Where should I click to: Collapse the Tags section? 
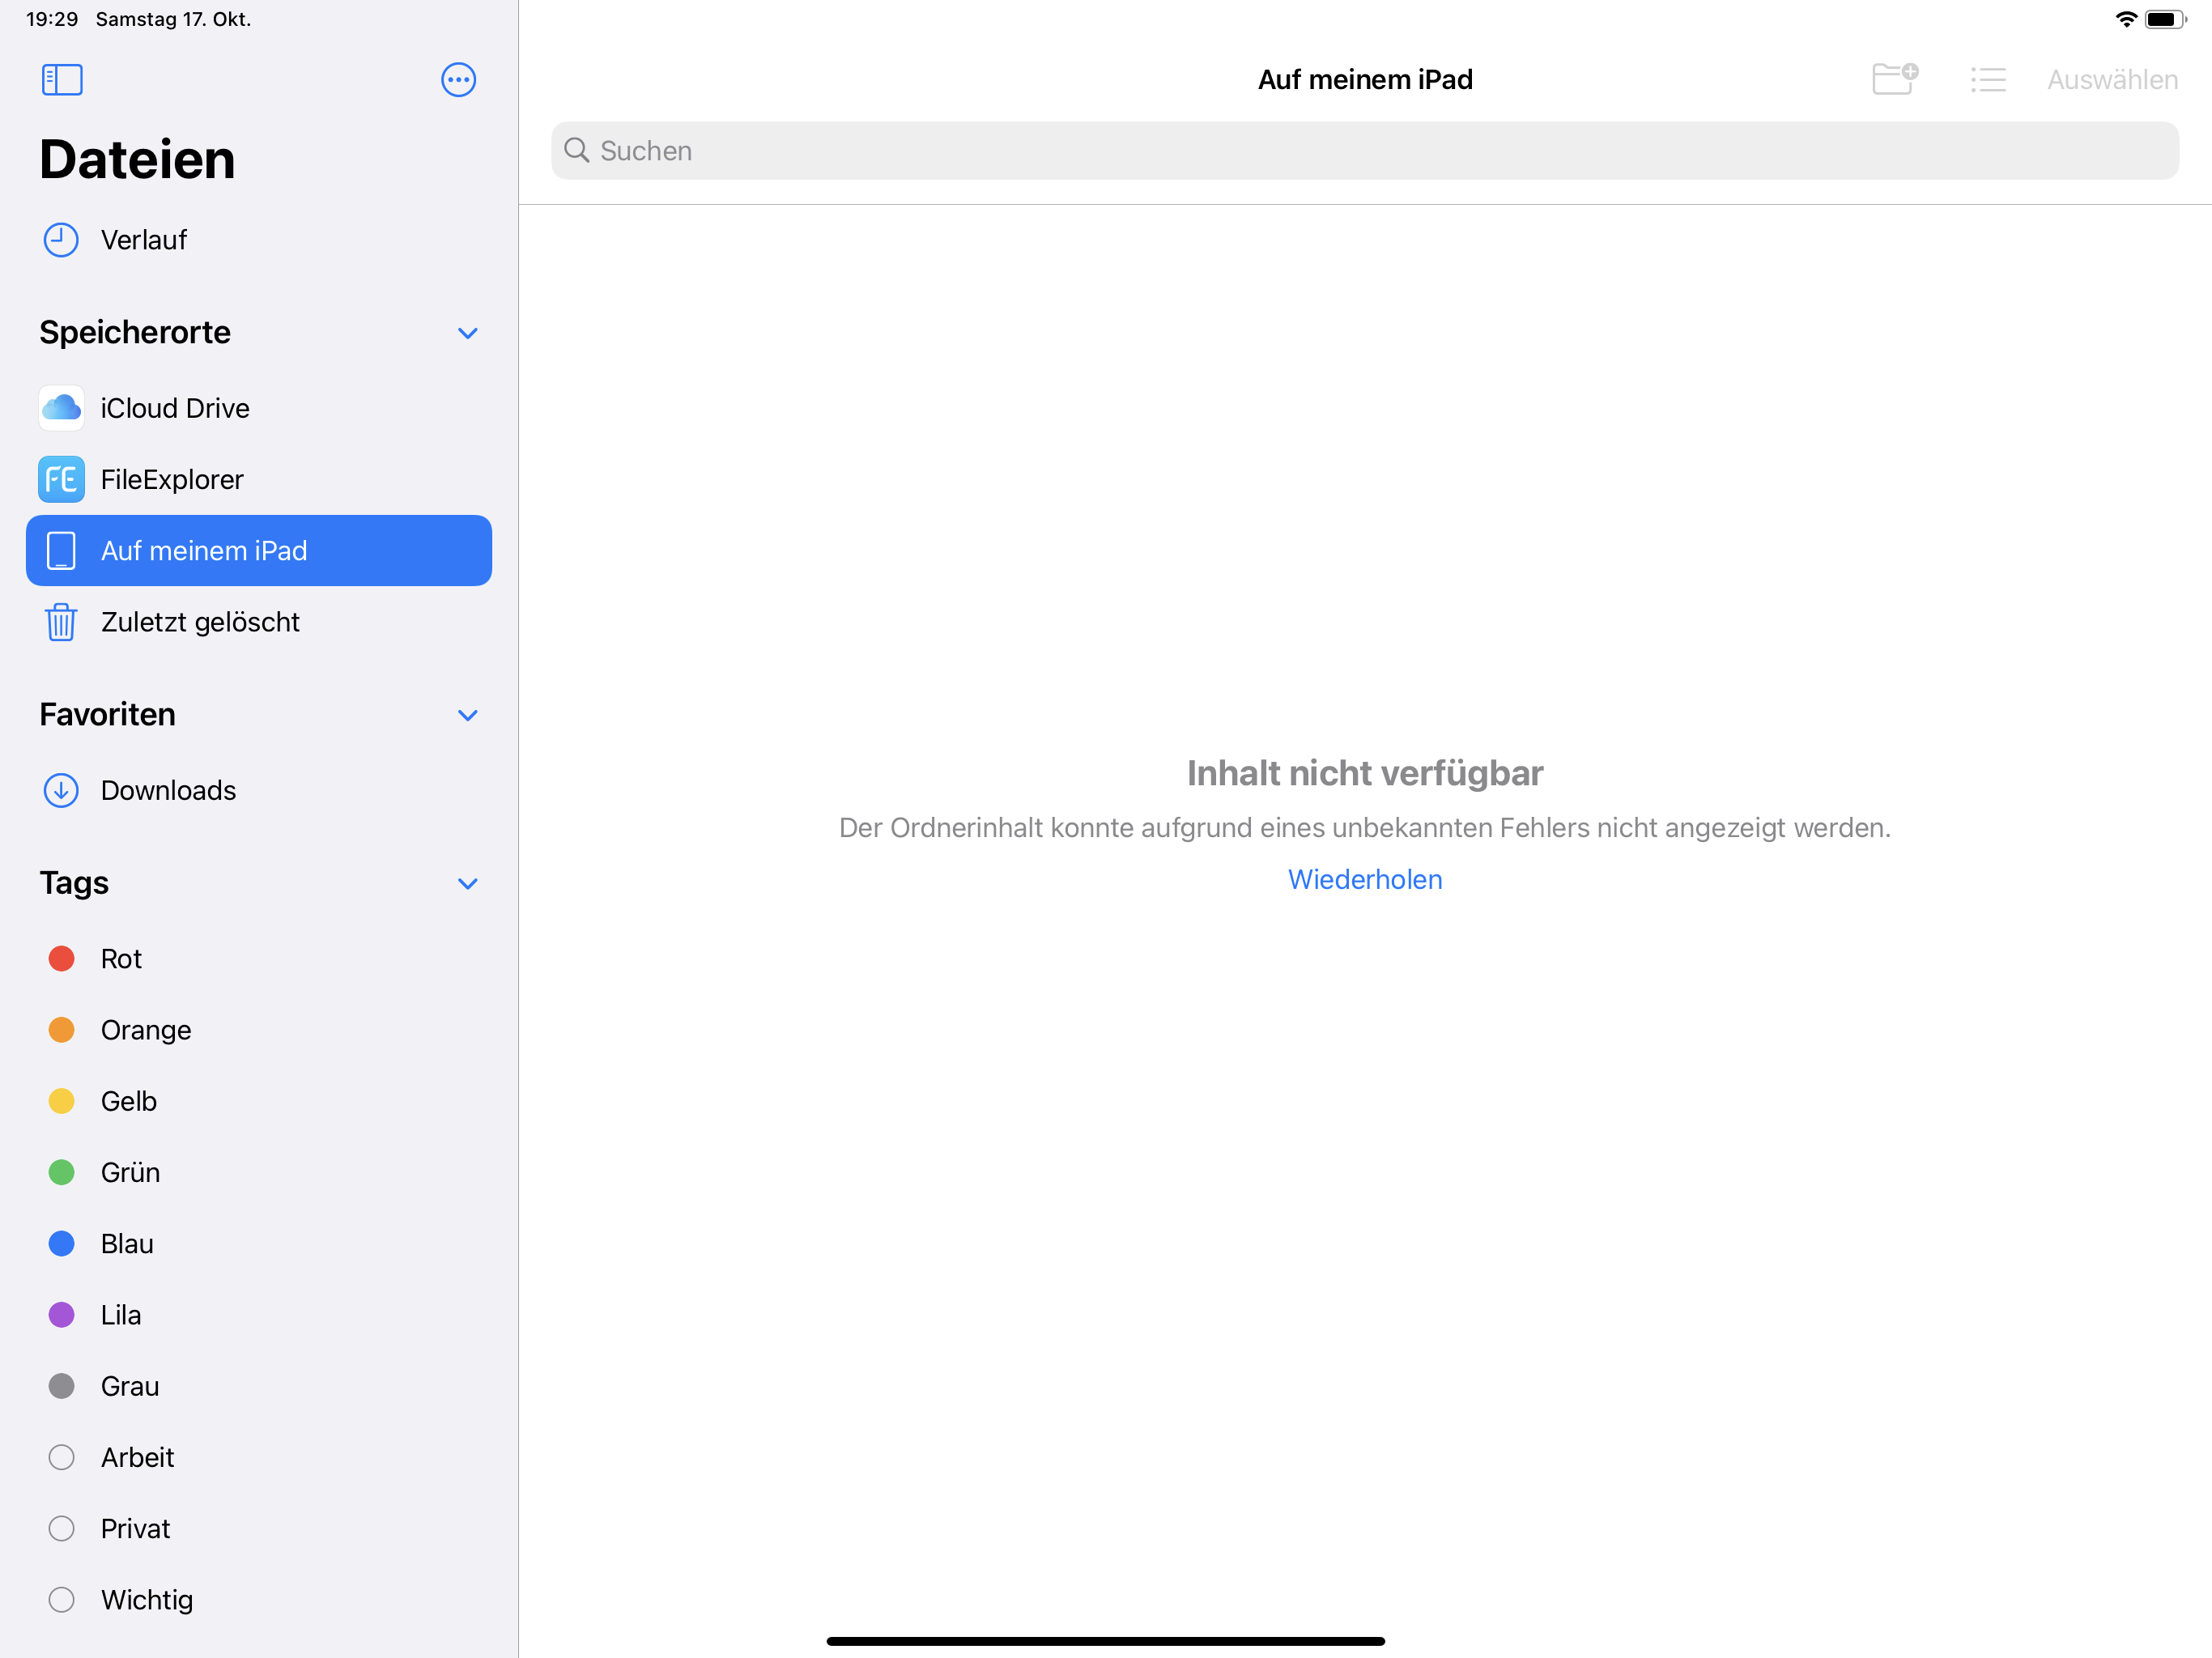467,883
